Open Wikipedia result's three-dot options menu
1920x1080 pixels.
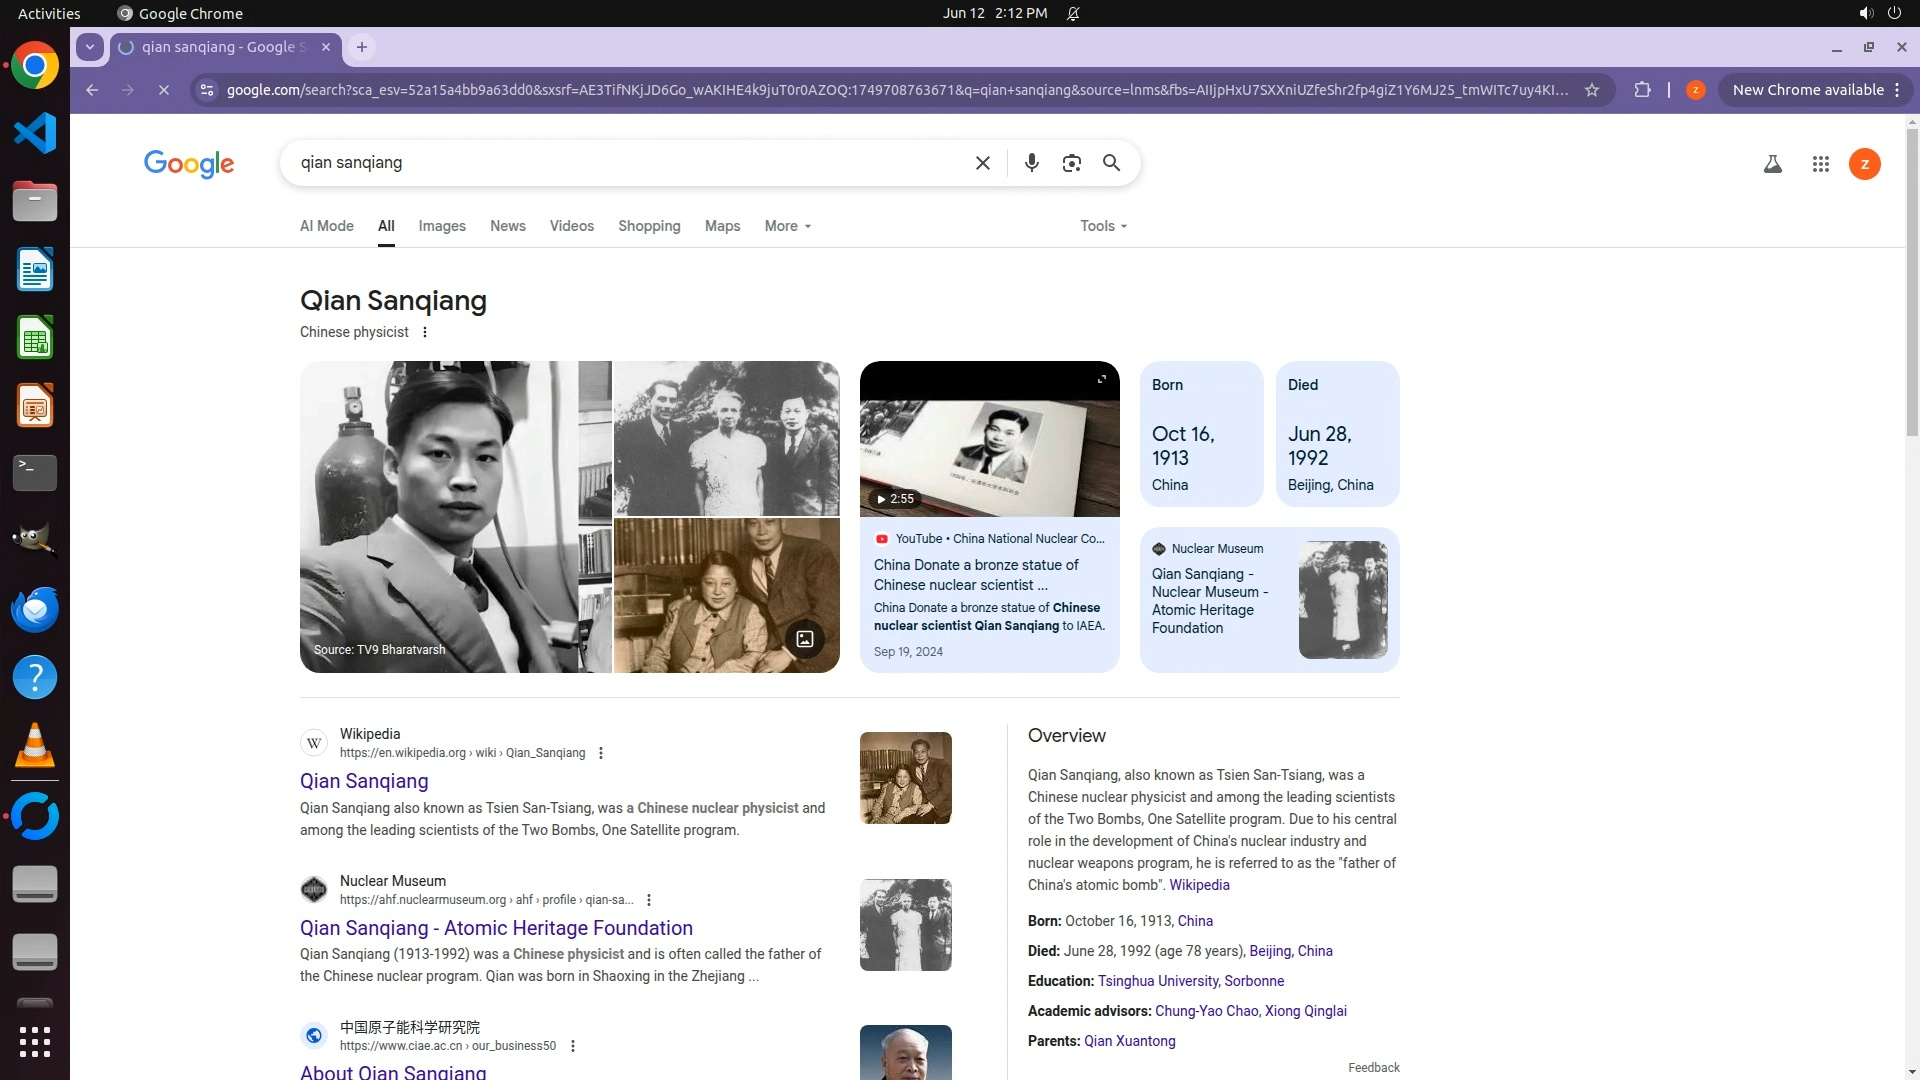[601, 753]
